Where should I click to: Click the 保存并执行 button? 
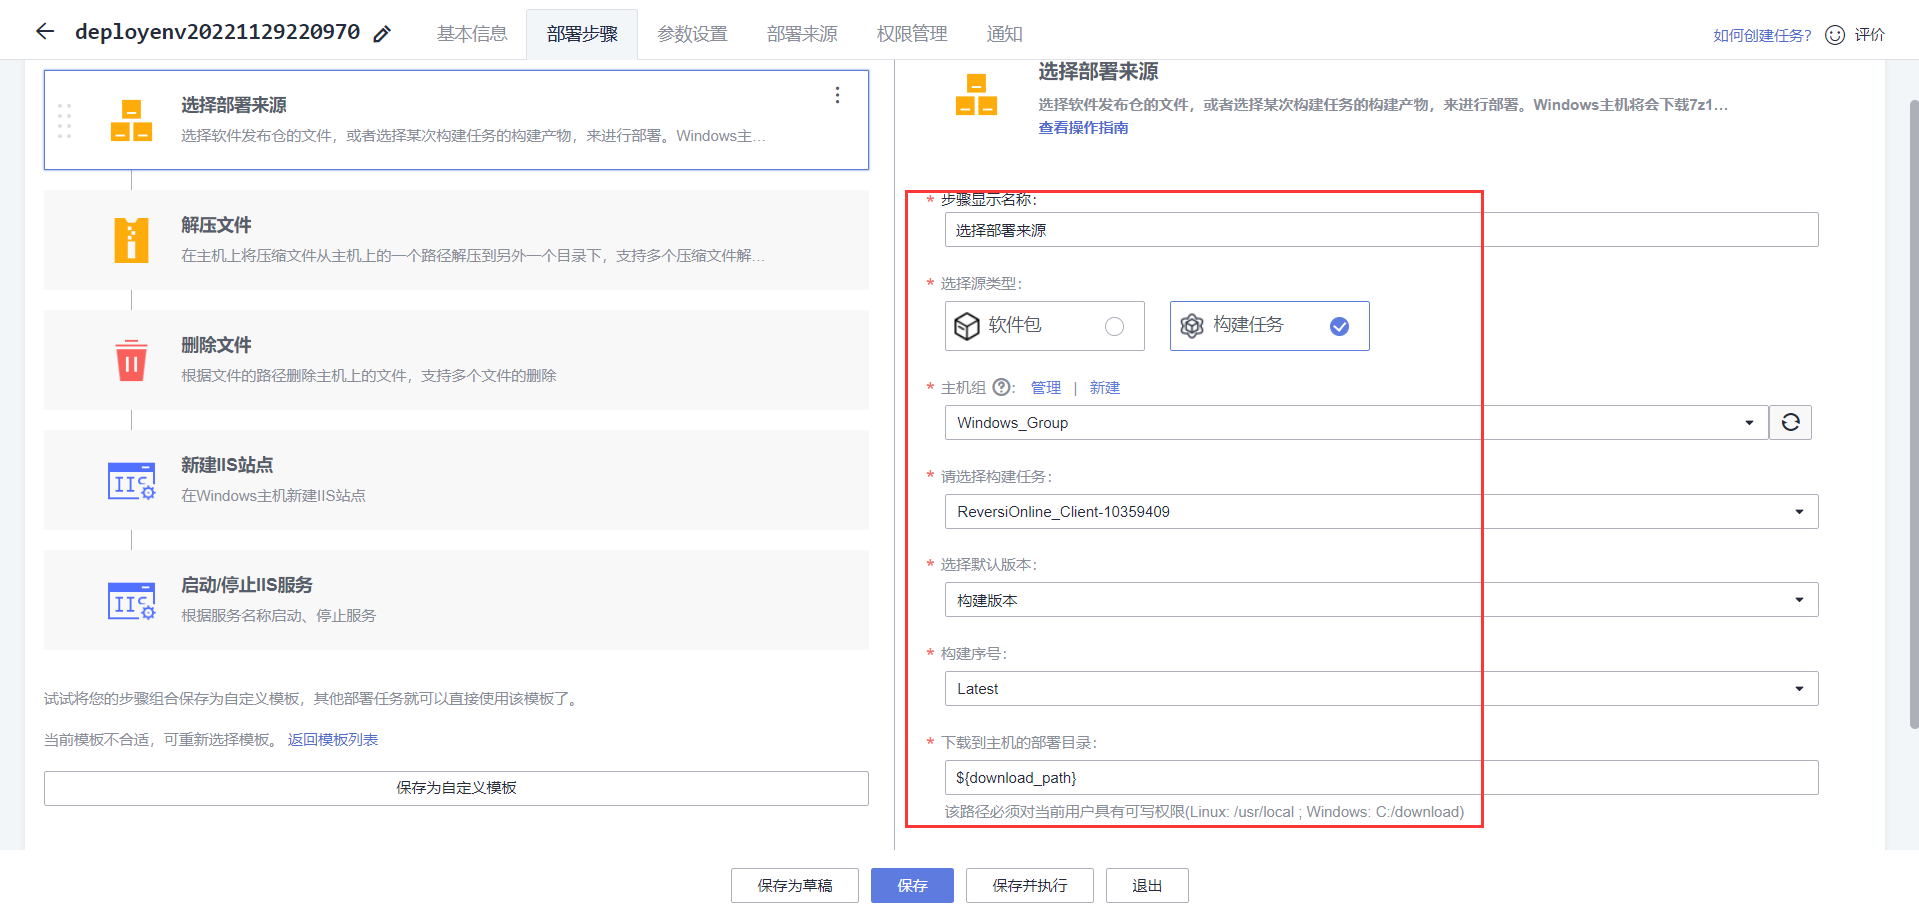pos(1029,885)
